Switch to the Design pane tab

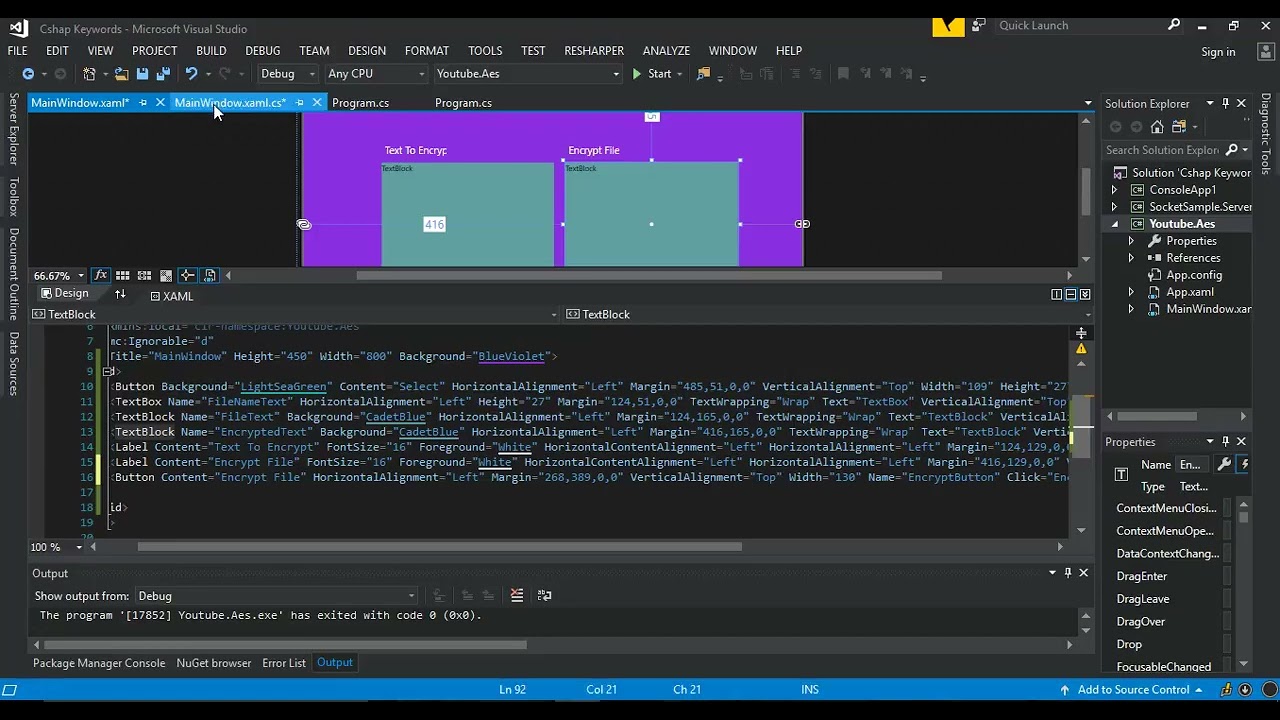coord(64,294)
